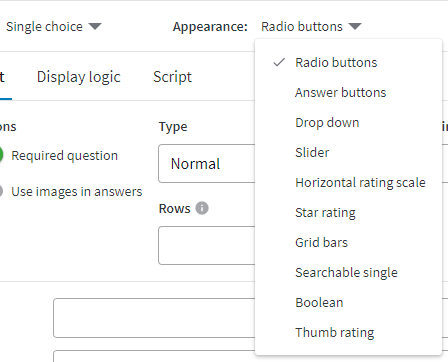Open the Single choice dropdown arrow

(x=95, y=26)
